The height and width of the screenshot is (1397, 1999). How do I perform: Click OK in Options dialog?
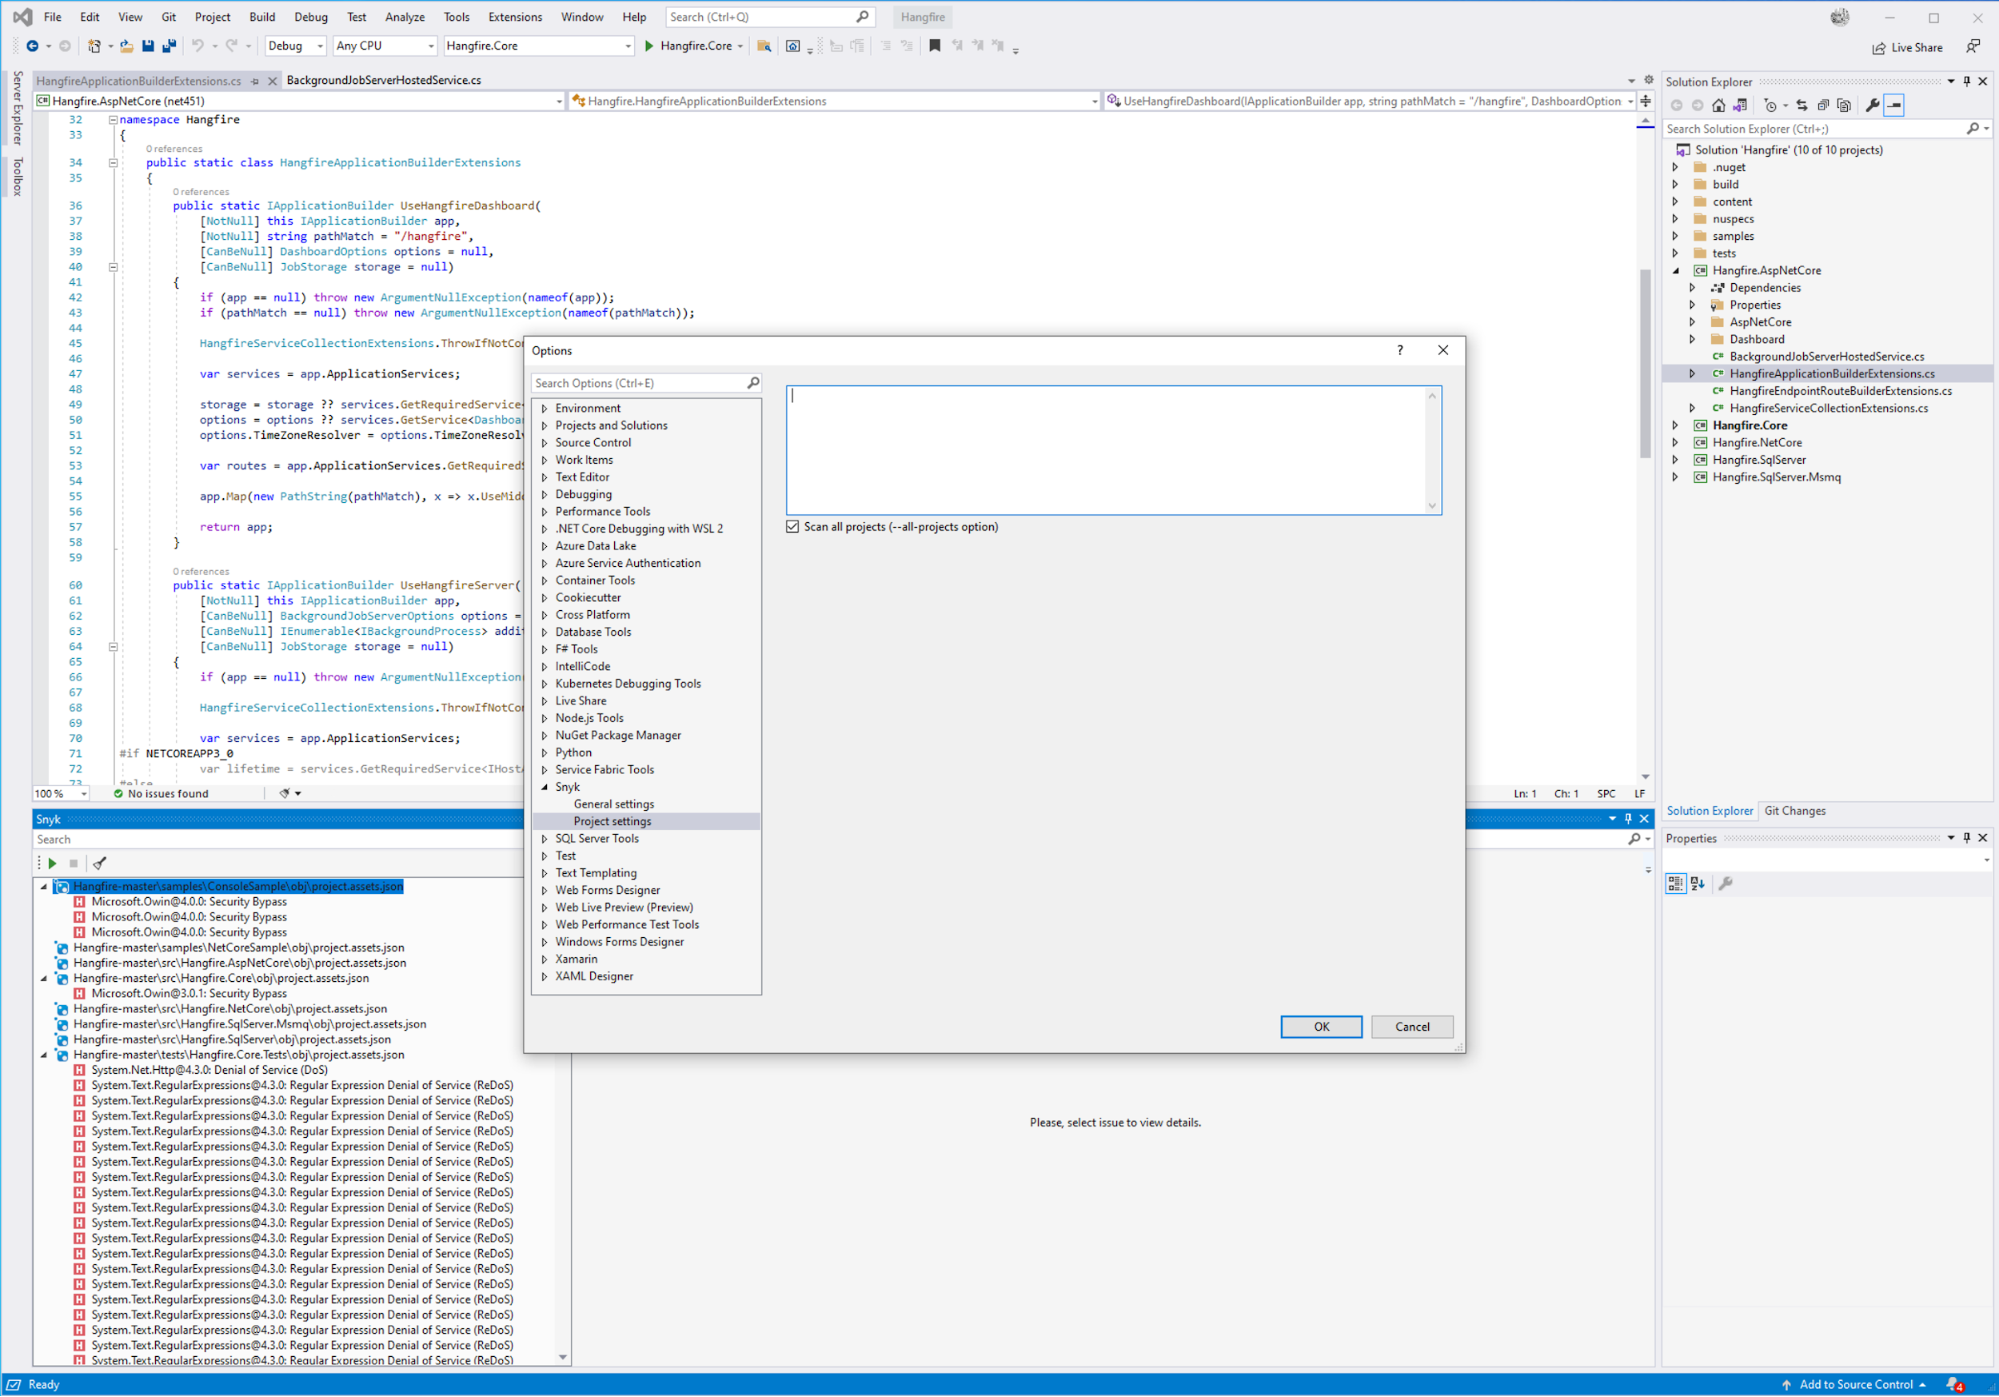tap(1320, 1027)
